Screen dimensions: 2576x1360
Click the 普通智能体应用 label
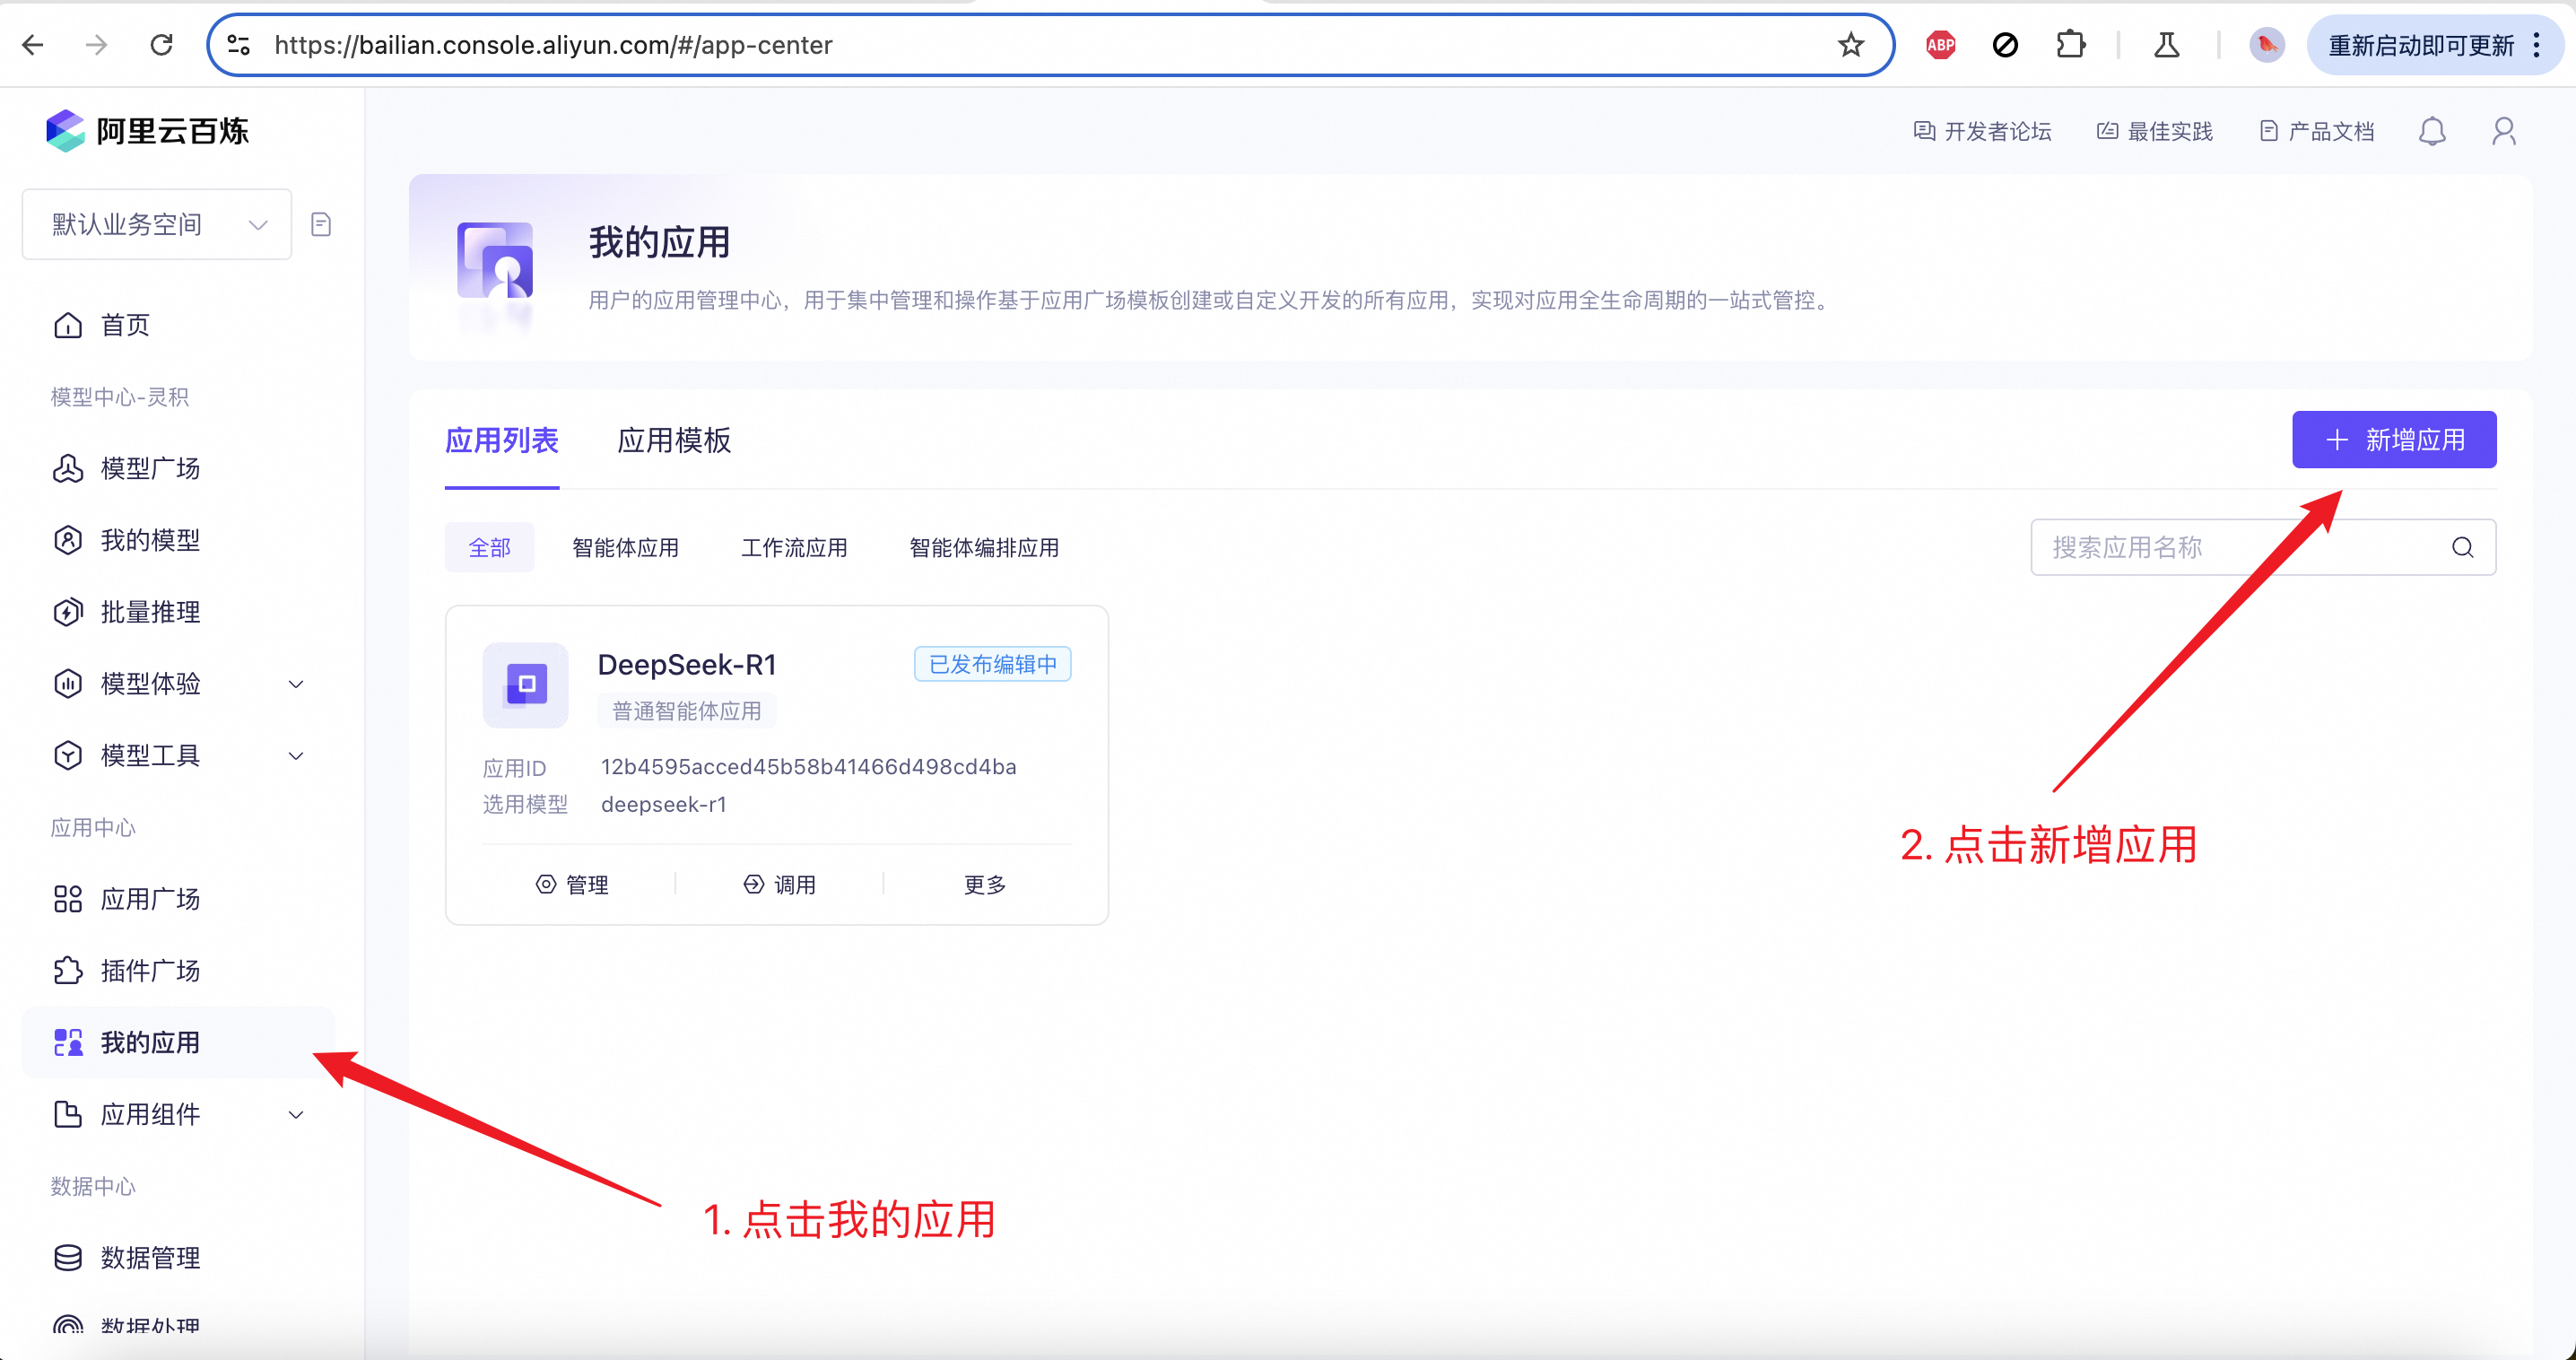pyautogui.click(x=687, y=711)
